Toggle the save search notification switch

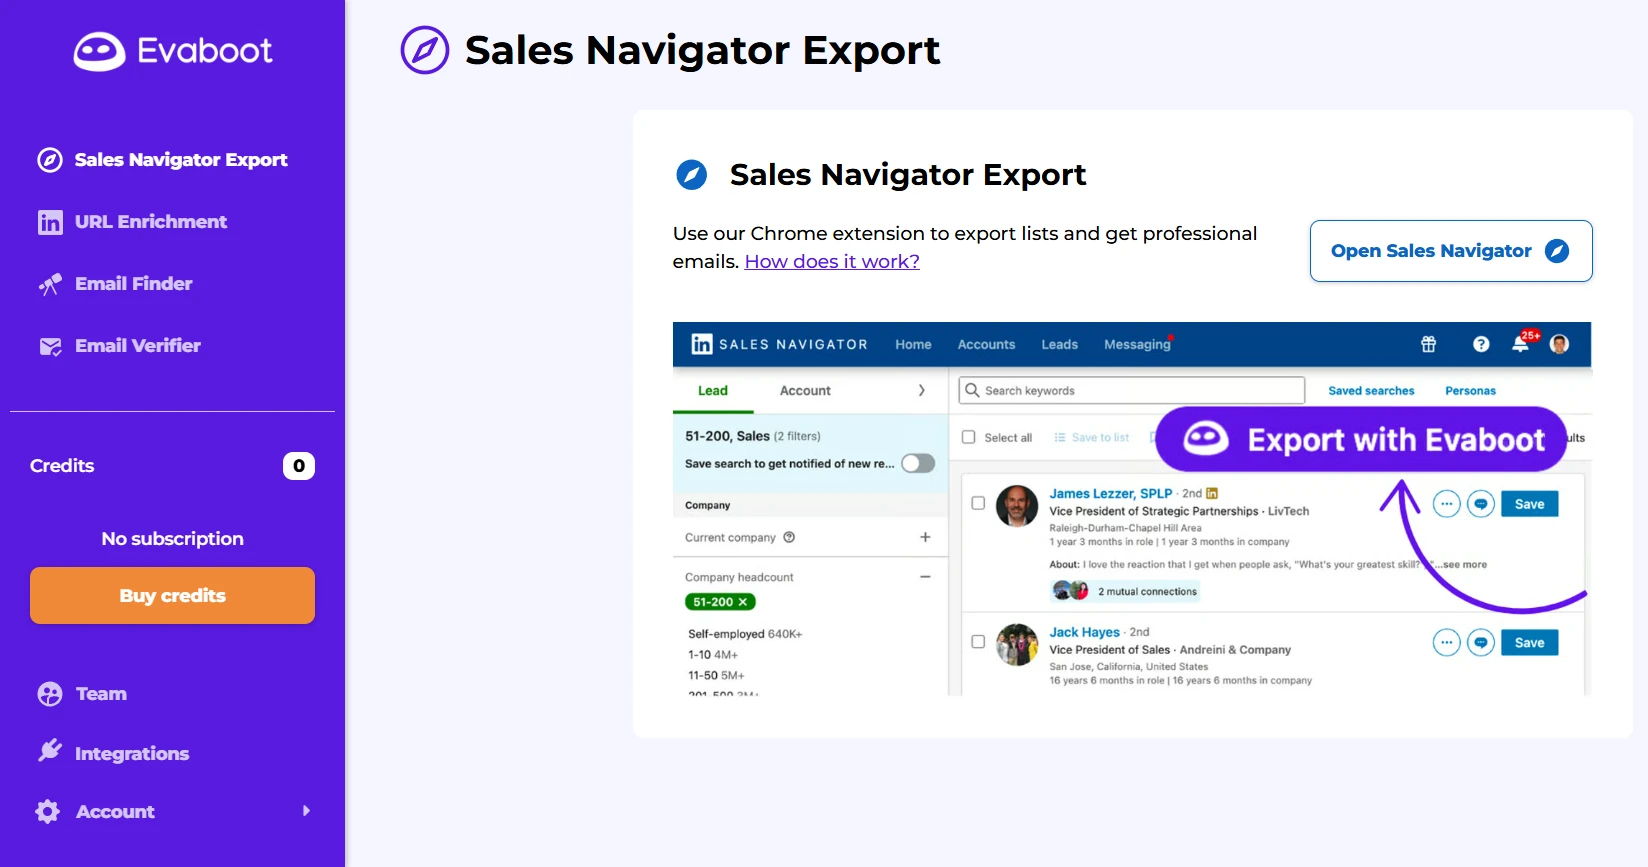(918, 463)
